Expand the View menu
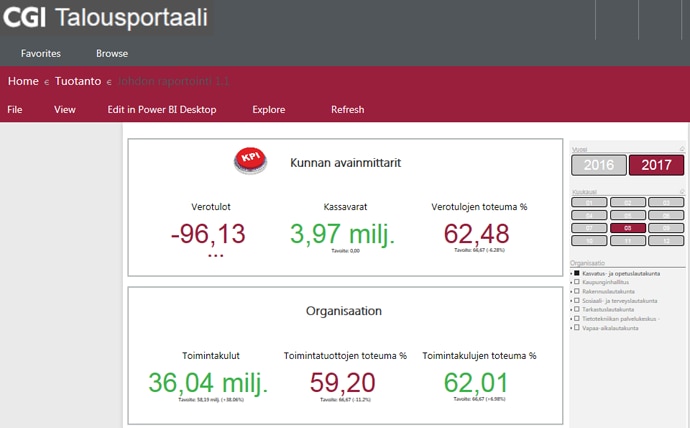Viewport: 690px width, 428px height. [65, 110]
